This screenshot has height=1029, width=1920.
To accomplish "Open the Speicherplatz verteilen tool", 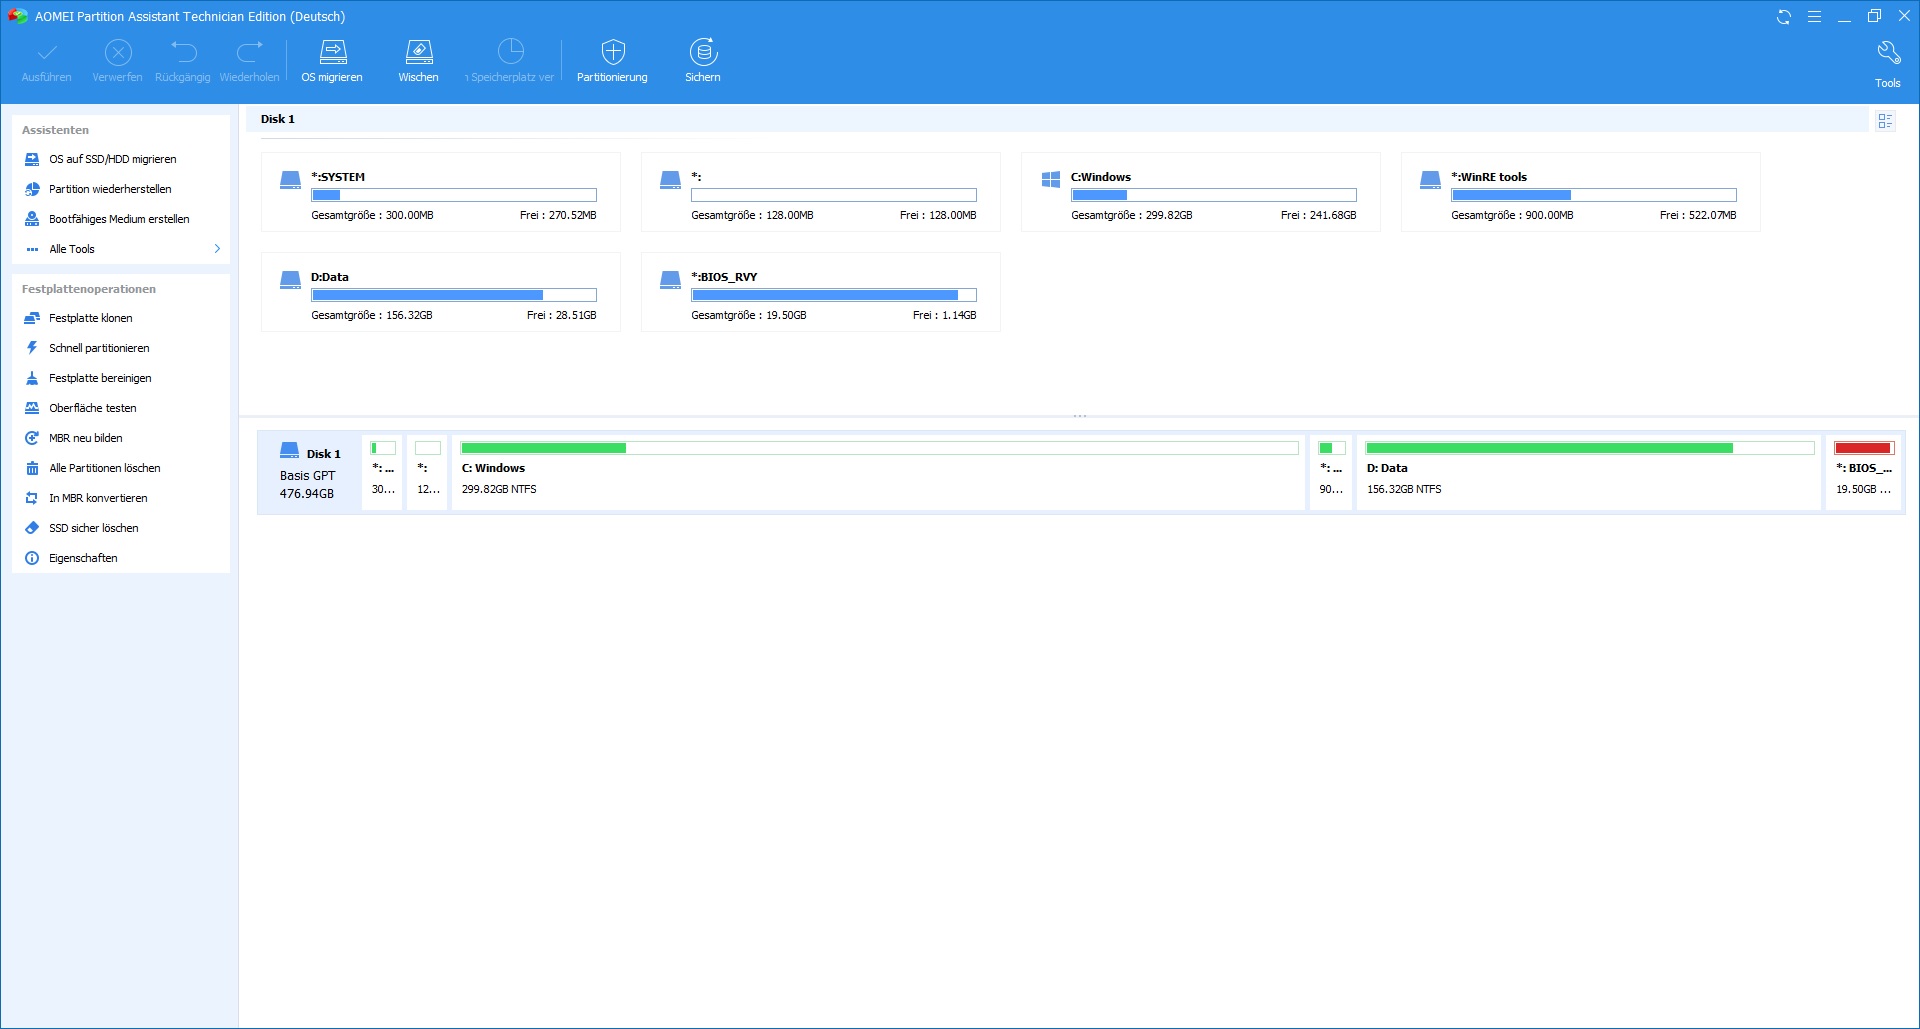I will coord(510,61).
